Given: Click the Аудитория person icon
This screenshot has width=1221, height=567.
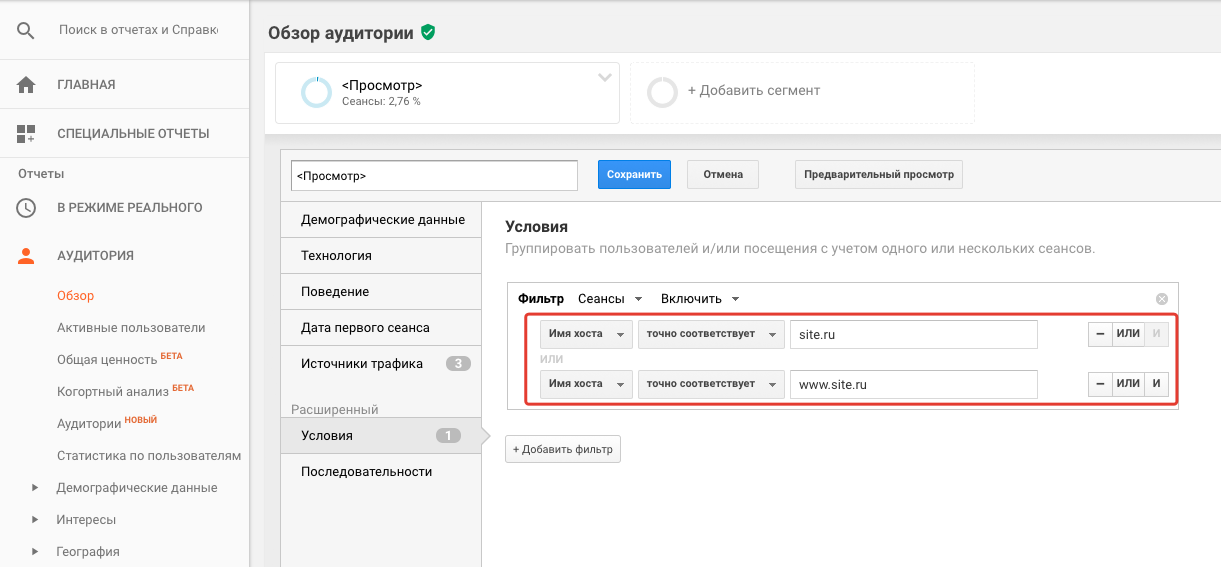Looking at the screenshot, I should click(x=26, y=256).
